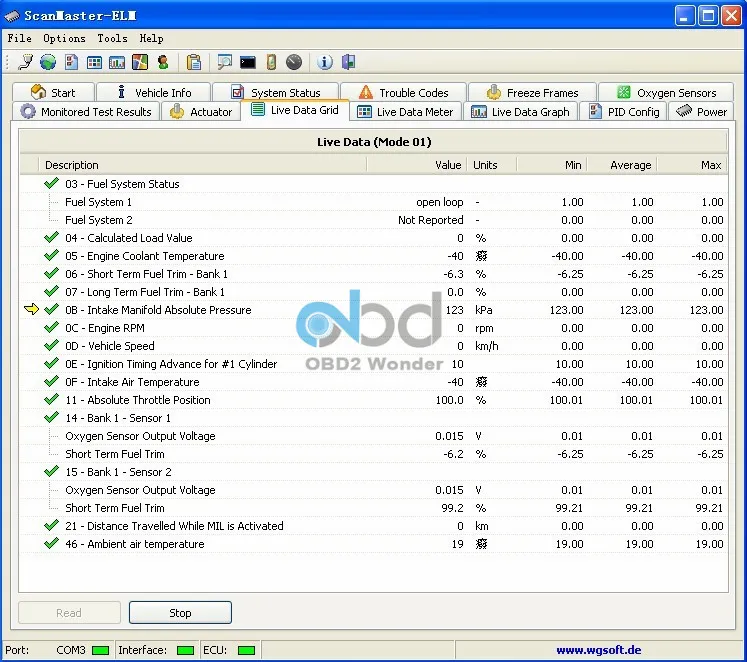This screenshot has height=662, width=747.
Task: Click the 99.2 Short Term Fuel Trim value
Action: point(452,508)
